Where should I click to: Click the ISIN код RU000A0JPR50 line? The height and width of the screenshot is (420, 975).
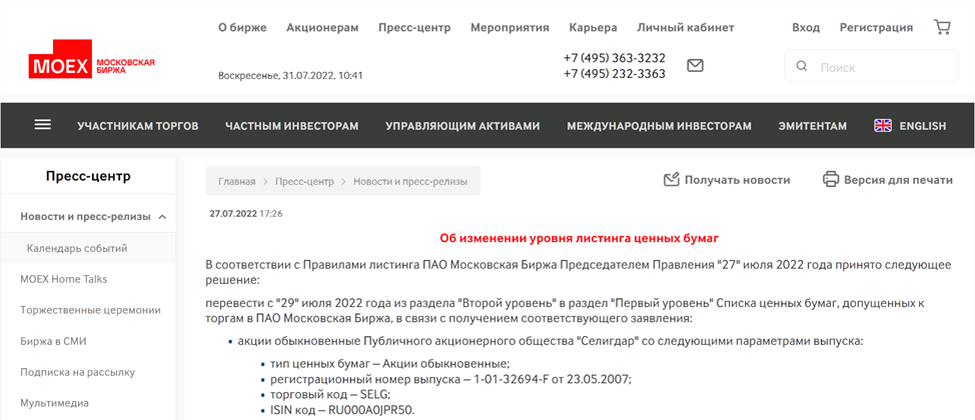coord(343,411)
